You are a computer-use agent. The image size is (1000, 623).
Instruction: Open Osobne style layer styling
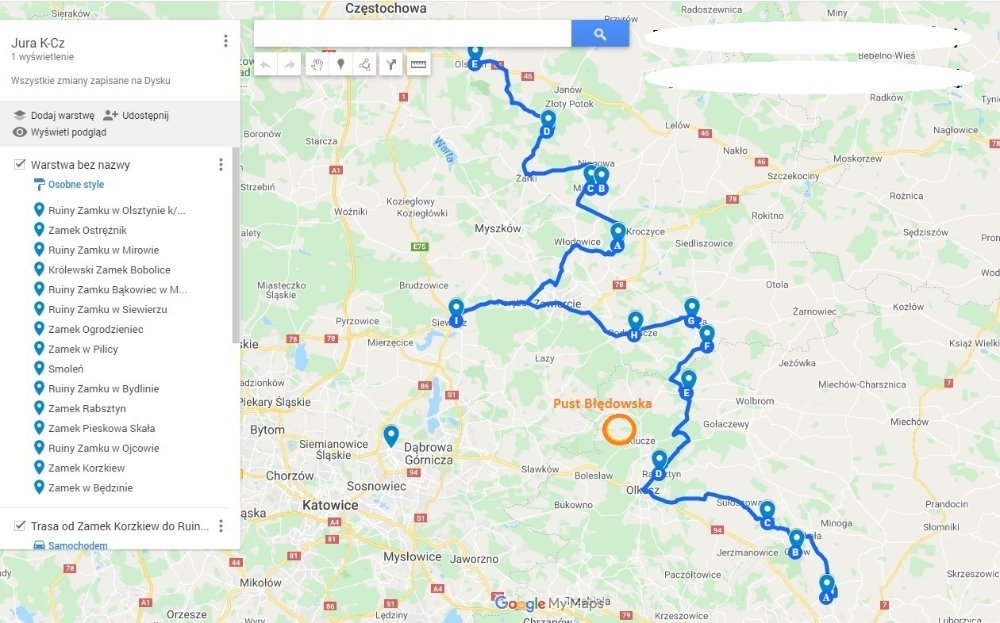pyautogui.click(x=69, y=184)
